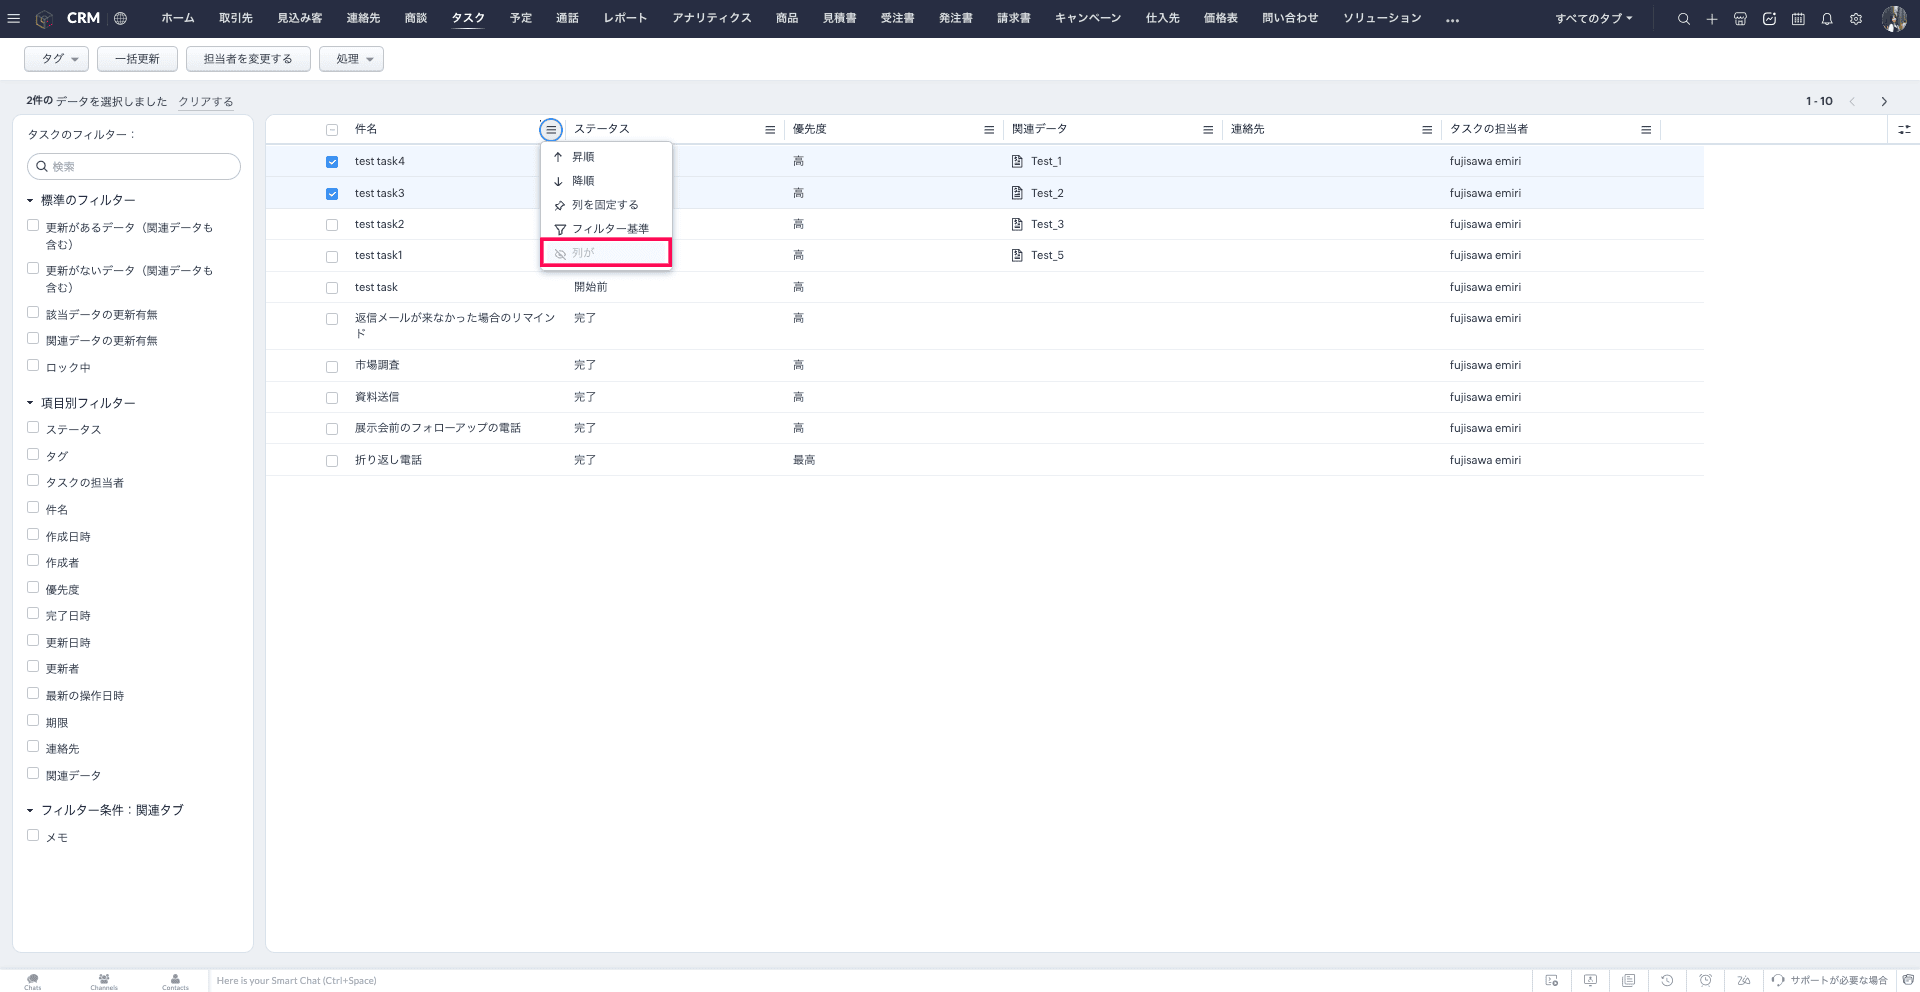Click the クリアする link
The height and width of the screenshot is (992, 1920).
pyautogui.click(x=206, y=102)
